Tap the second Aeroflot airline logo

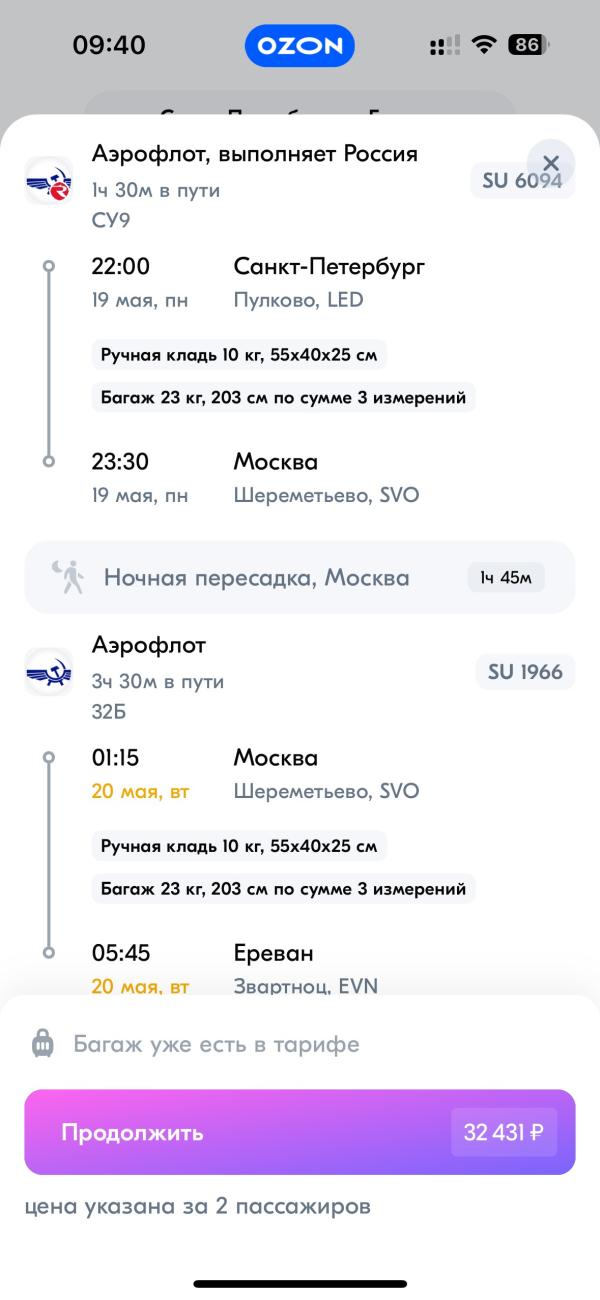[48, 672]
